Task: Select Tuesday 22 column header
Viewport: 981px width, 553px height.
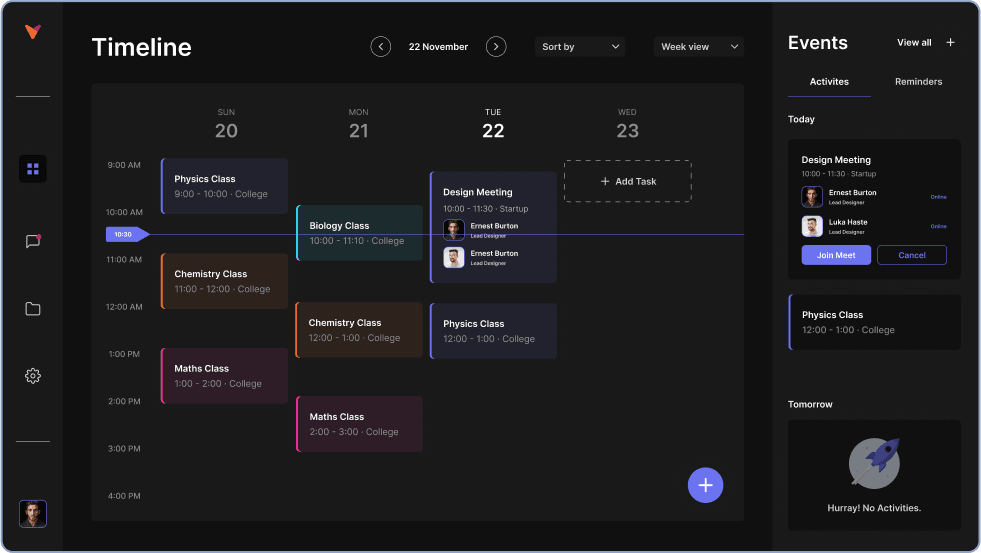Action: coord(493,124)
